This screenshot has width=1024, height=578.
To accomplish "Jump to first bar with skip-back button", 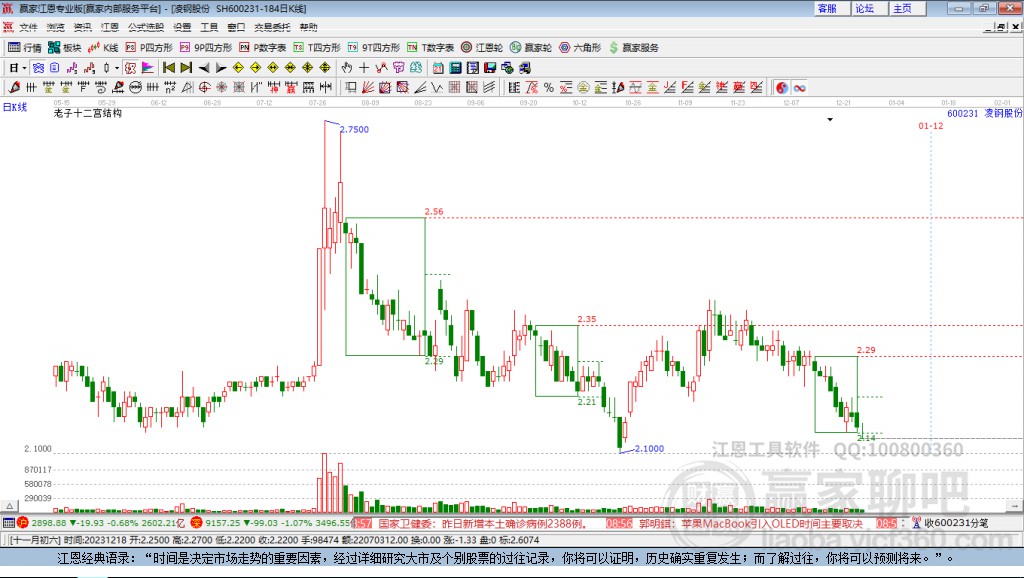I will click(x=168, y=68).
